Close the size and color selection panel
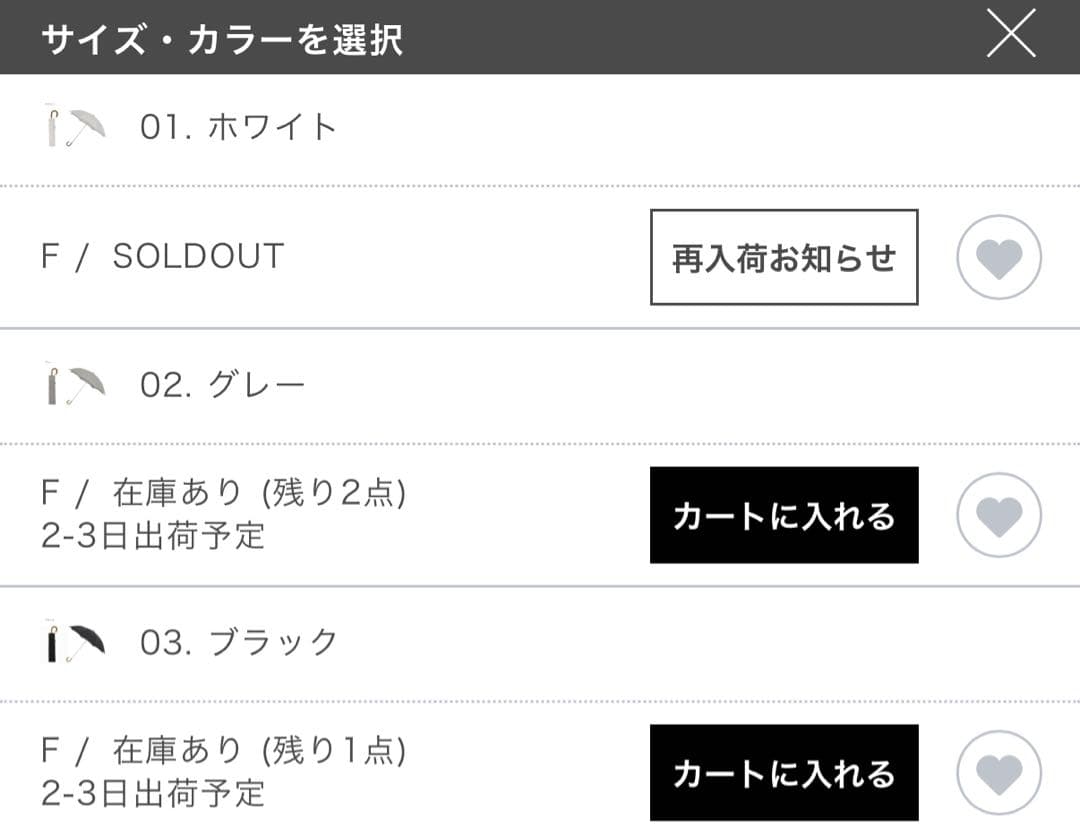The image size is (1080, 837). pyautogui.click(x=1011, y=36)
